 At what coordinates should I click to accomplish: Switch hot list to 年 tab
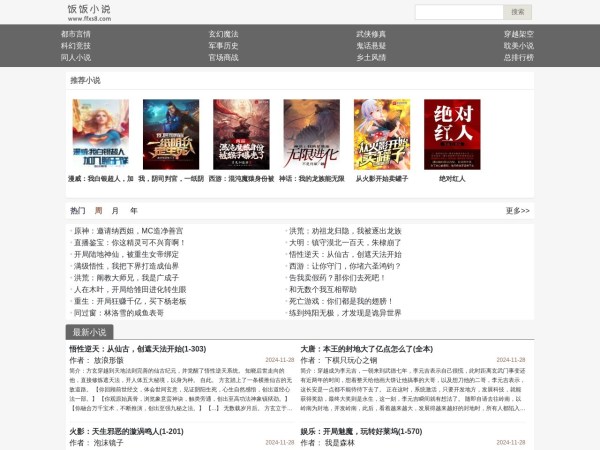coord(133,211)
